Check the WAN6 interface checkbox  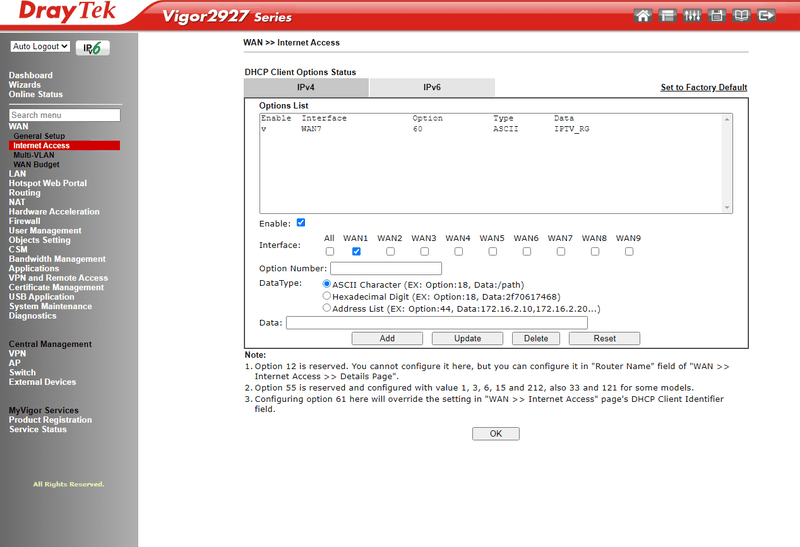(527, 252)
